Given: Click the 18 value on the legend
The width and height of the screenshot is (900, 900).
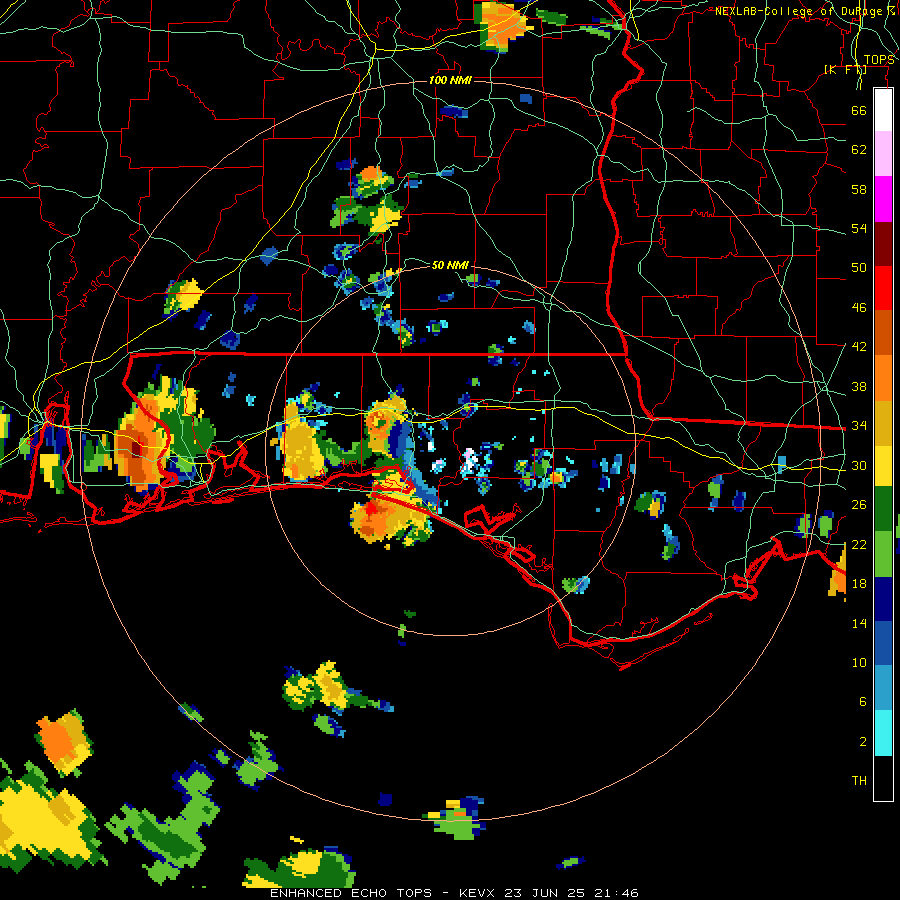Looking at the screenshot, I should tap(859, 584).
